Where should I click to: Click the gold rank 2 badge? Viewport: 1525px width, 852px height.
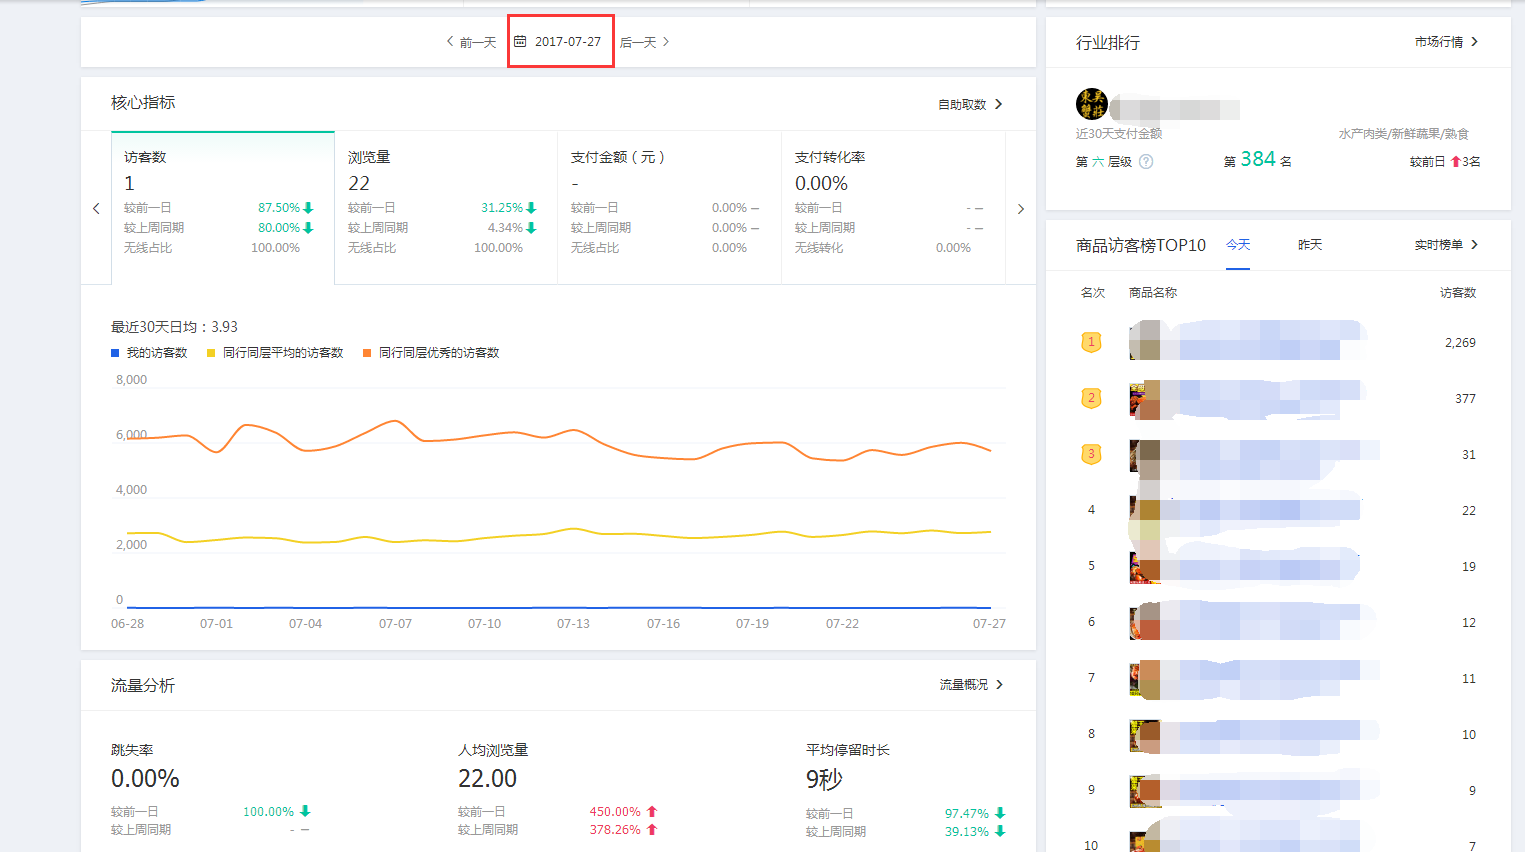1091,398
